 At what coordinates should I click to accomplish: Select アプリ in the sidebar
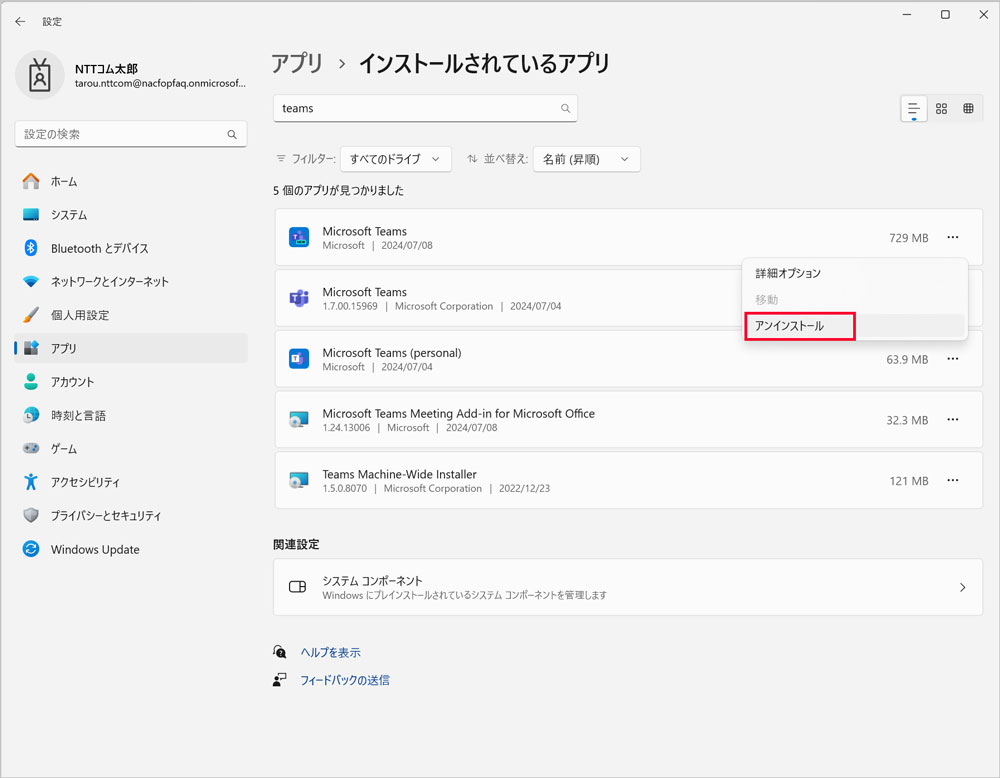point(131,348)
